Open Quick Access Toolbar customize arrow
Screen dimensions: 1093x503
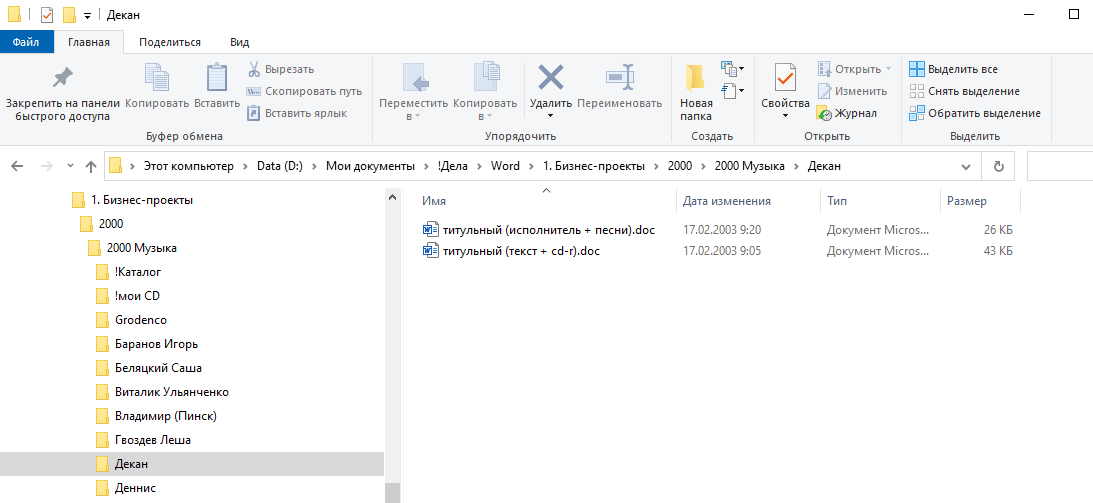point(87,15)
